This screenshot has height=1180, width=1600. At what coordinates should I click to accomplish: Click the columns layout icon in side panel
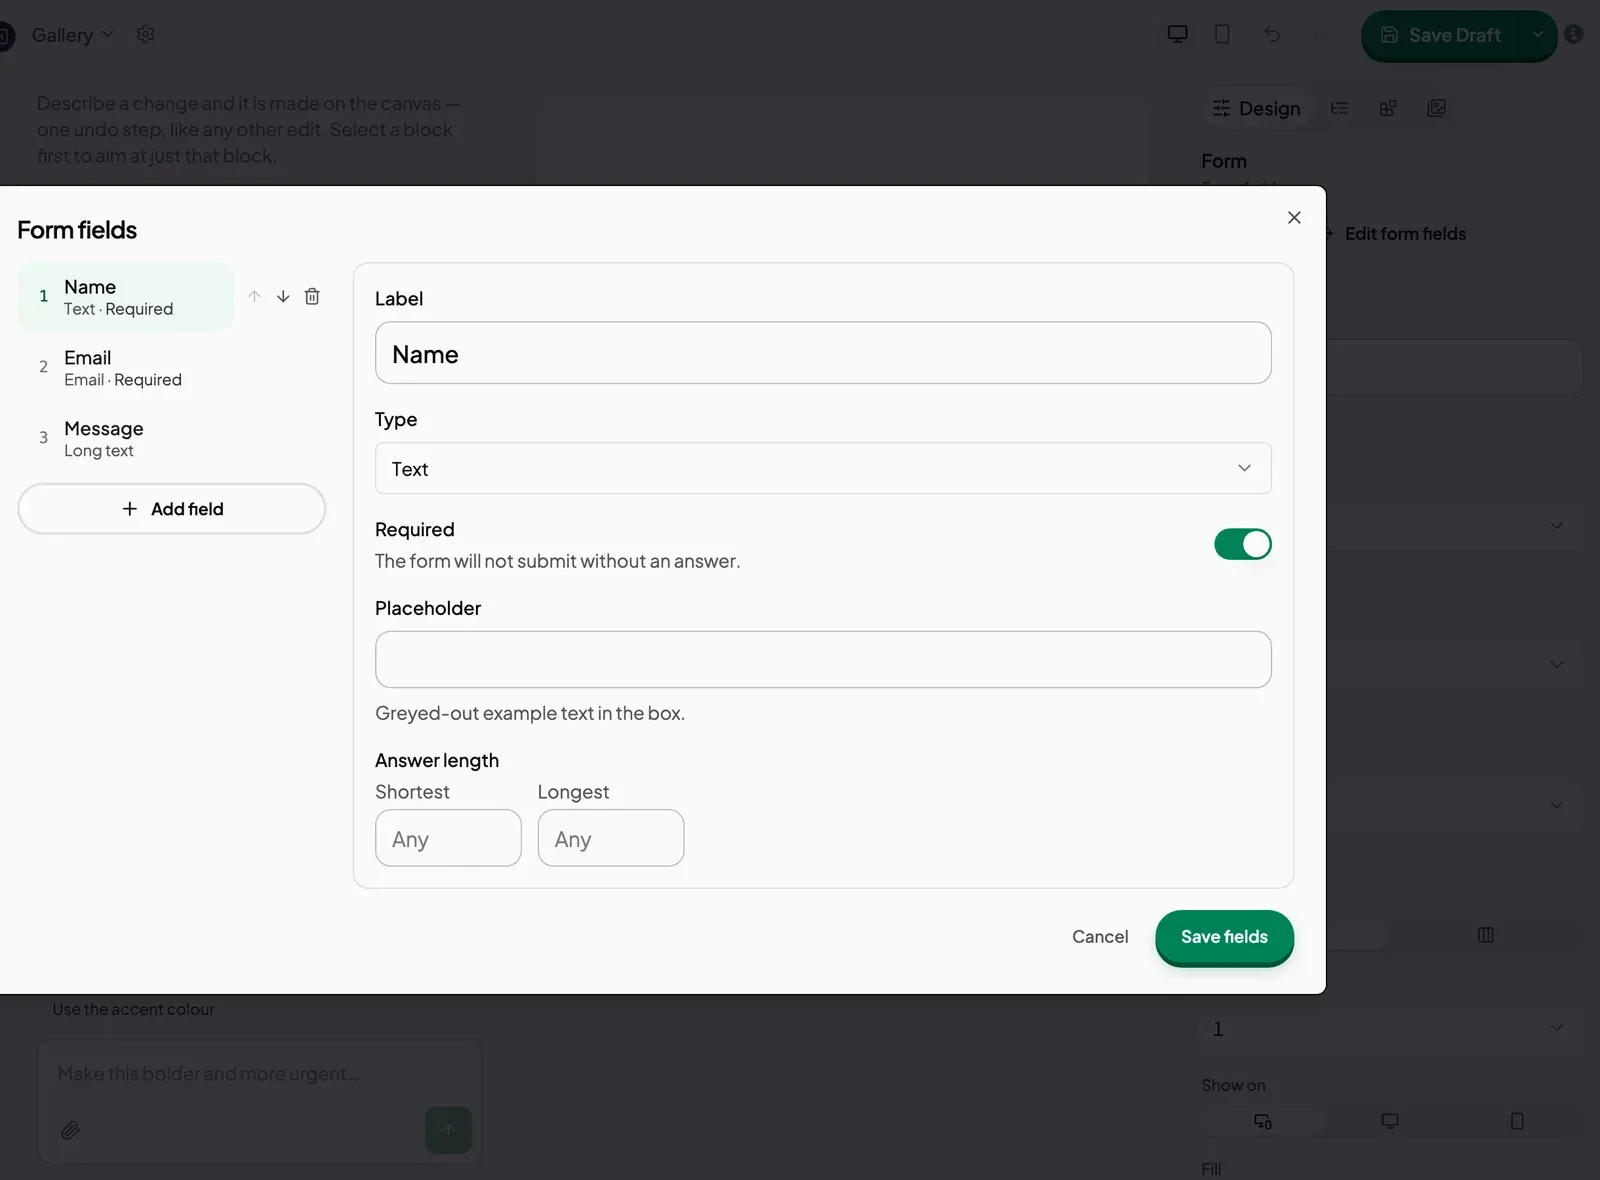pyautogui.click(x=1486, y=935)
